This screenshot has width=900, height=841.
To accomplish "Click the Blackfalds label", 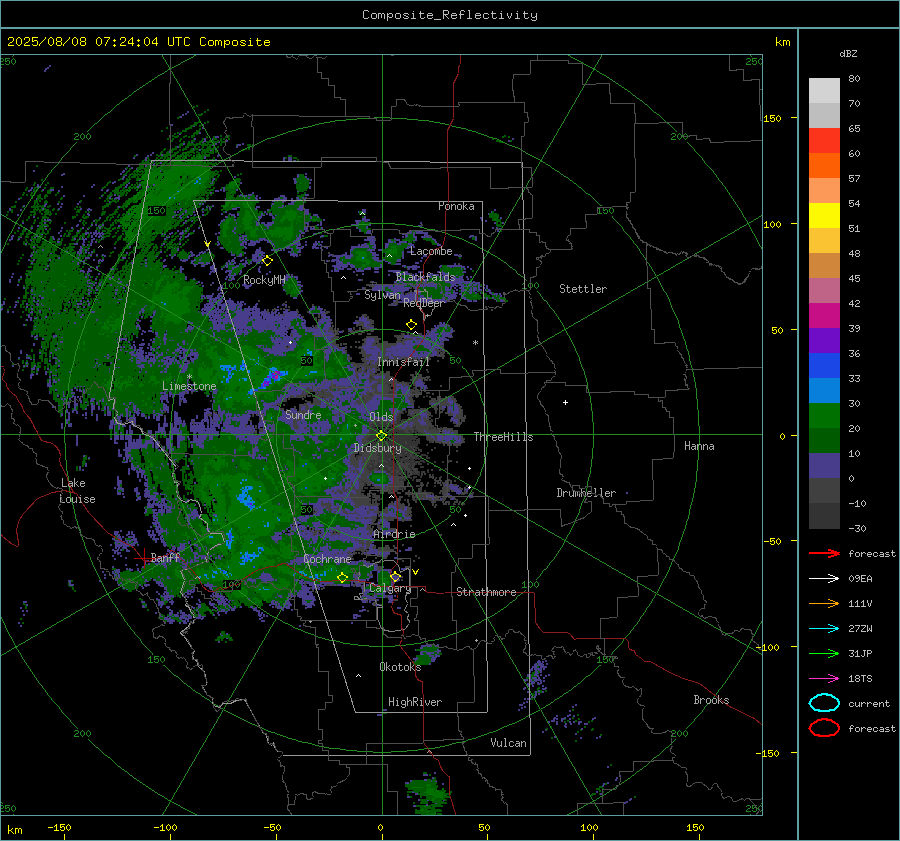I will point(425,277).
